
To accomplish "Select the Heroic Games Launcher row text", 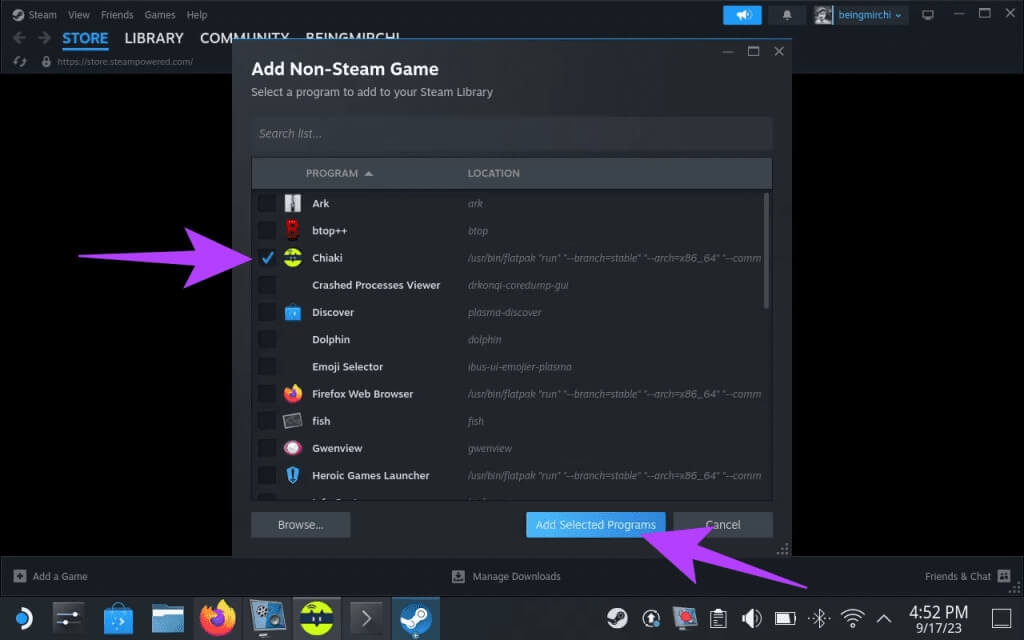I will click(x=370, y=475).
